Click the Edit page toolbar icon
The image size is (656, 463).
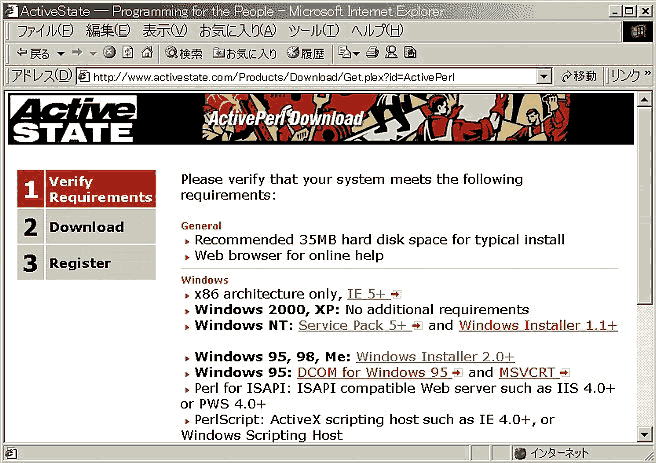coord(410,53)
